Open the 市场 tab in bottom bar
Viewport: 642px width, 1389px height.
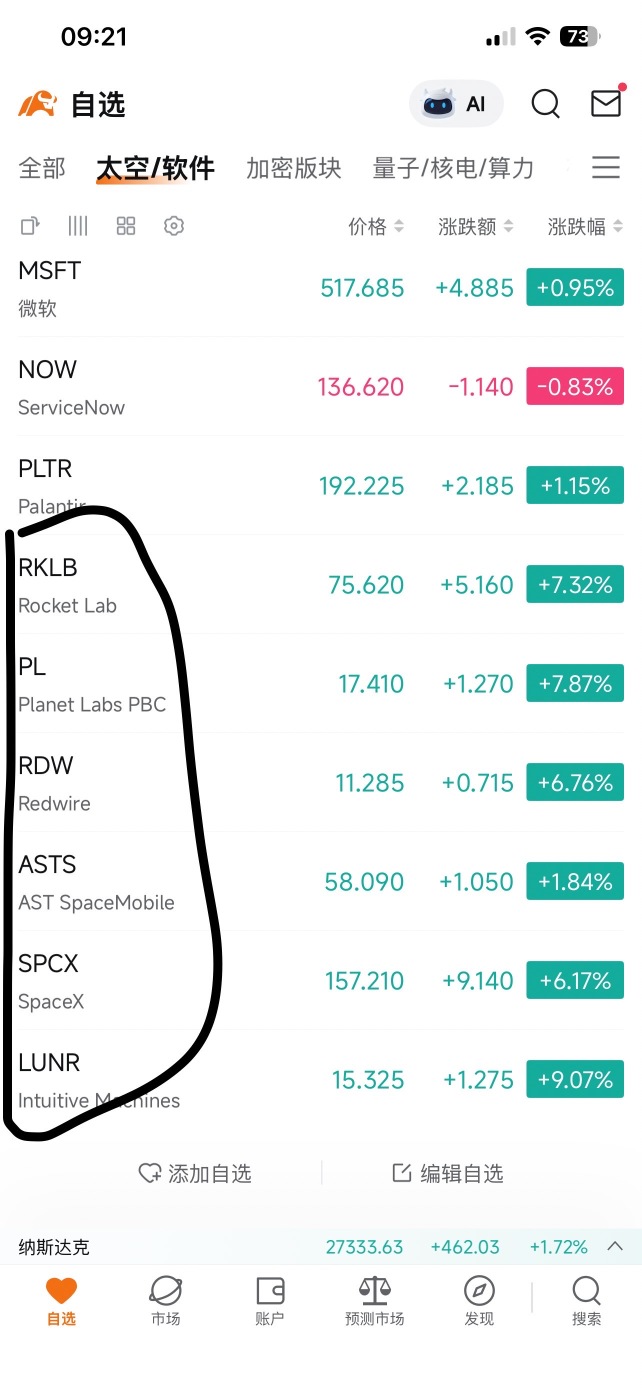click(x=166, y=1302)
